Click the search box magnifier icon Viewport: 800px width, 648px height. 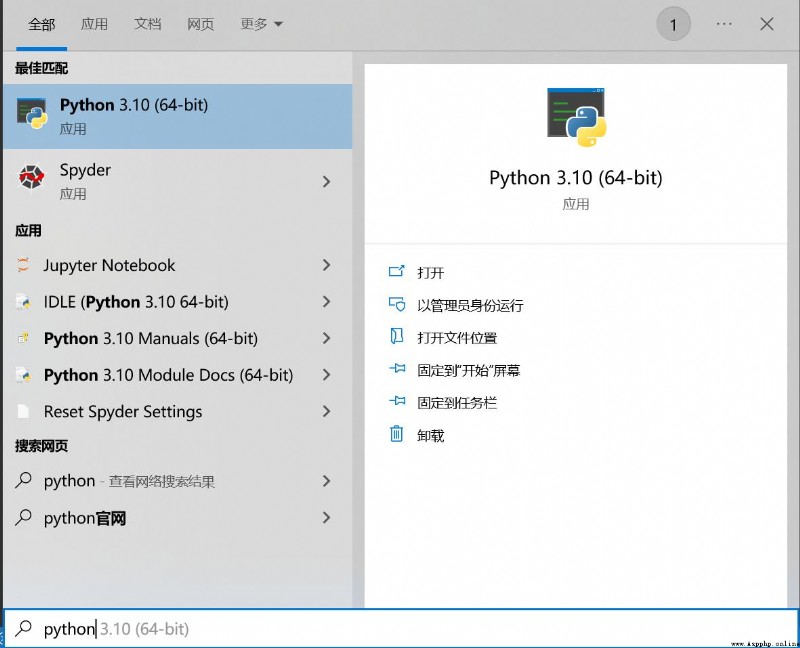[23, 628]
